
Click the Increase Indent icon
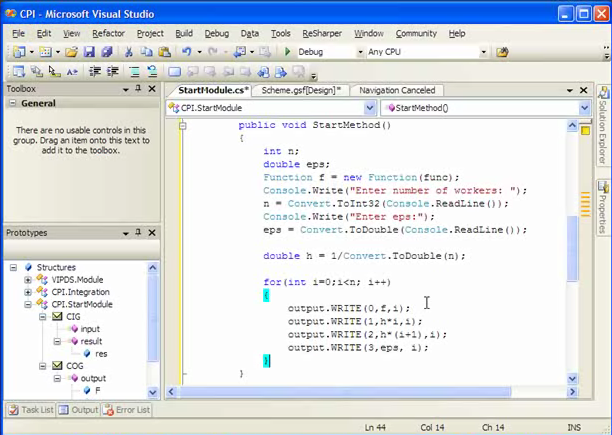pos(113,72)
